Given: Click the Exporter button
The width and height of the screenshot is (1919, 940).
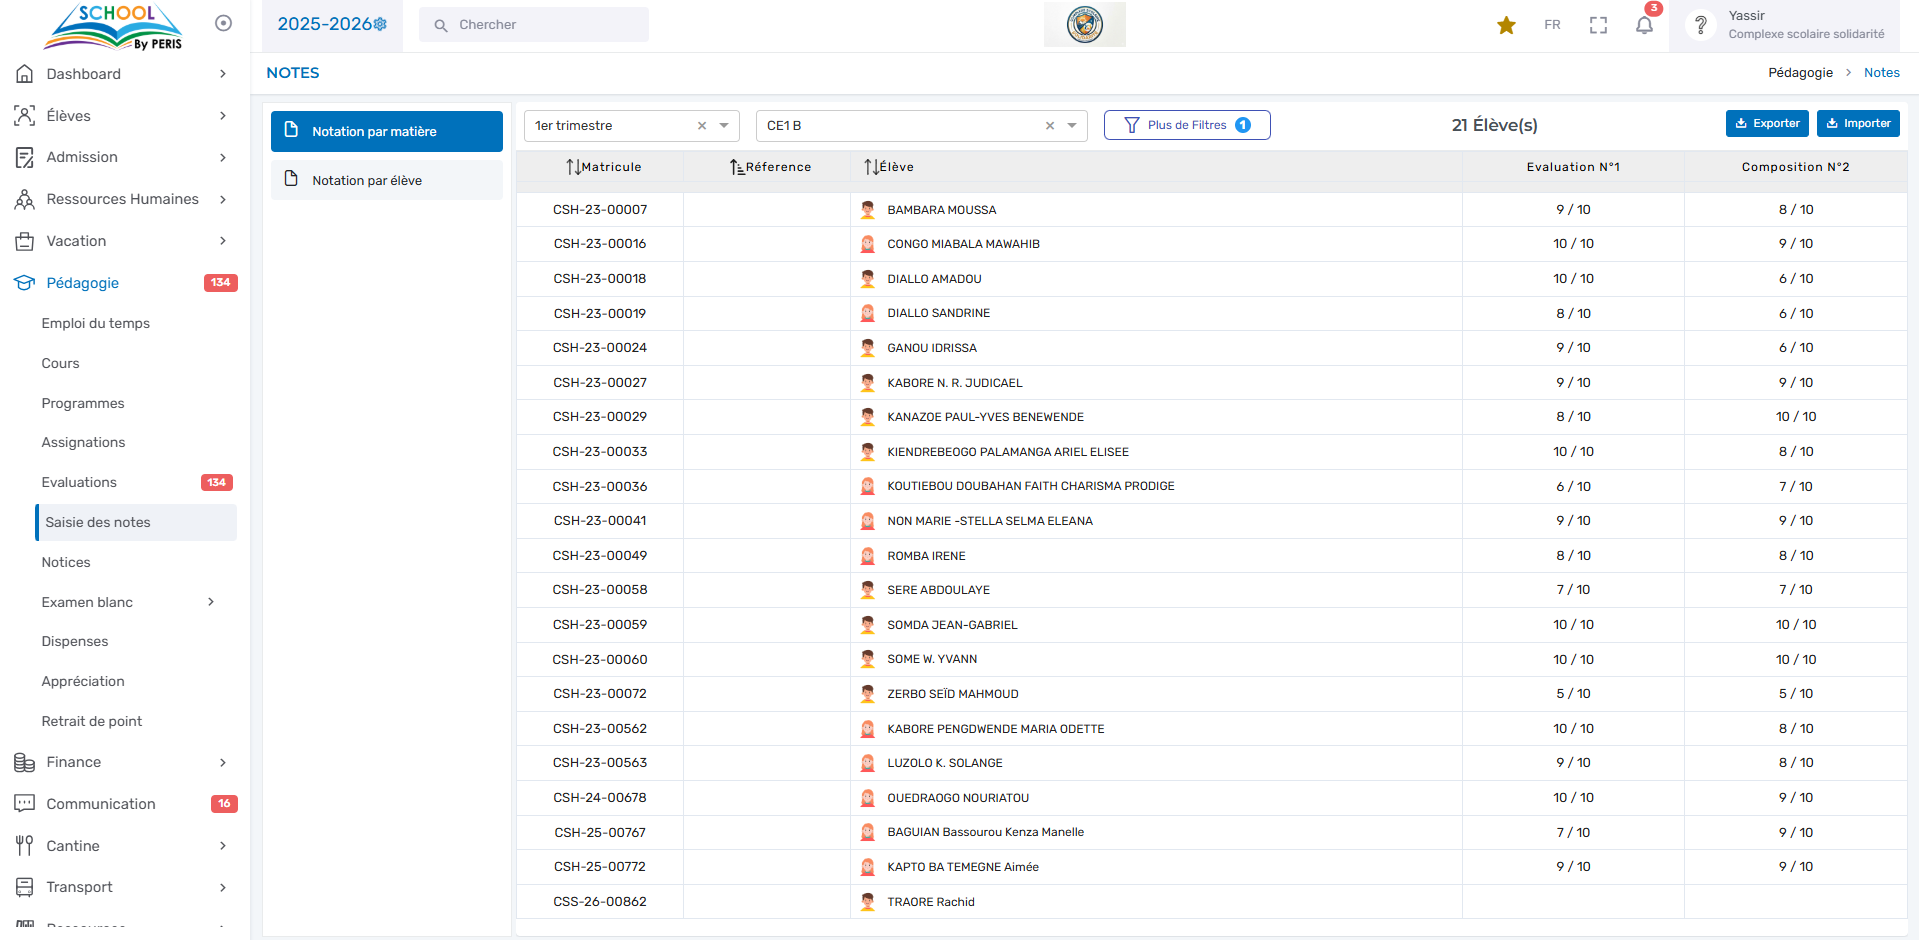Looking at the screenshot, I should 1766,123.
